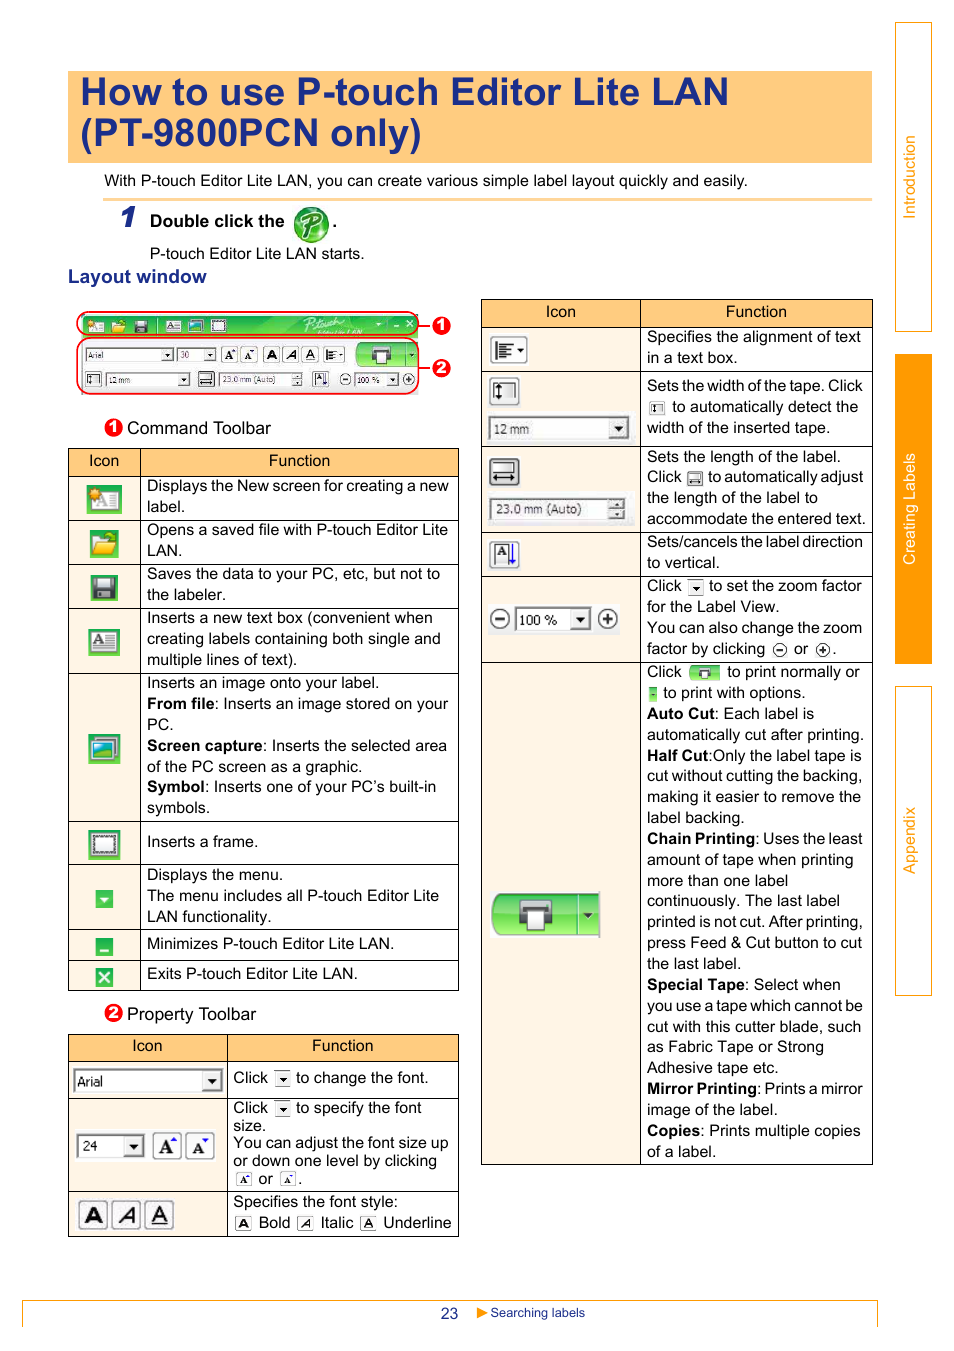Image resolution: width=954 pixels, height=1351 pixels.
Task: Open the font size 30 dropdown in the layout window
Action: pos(210,355)
